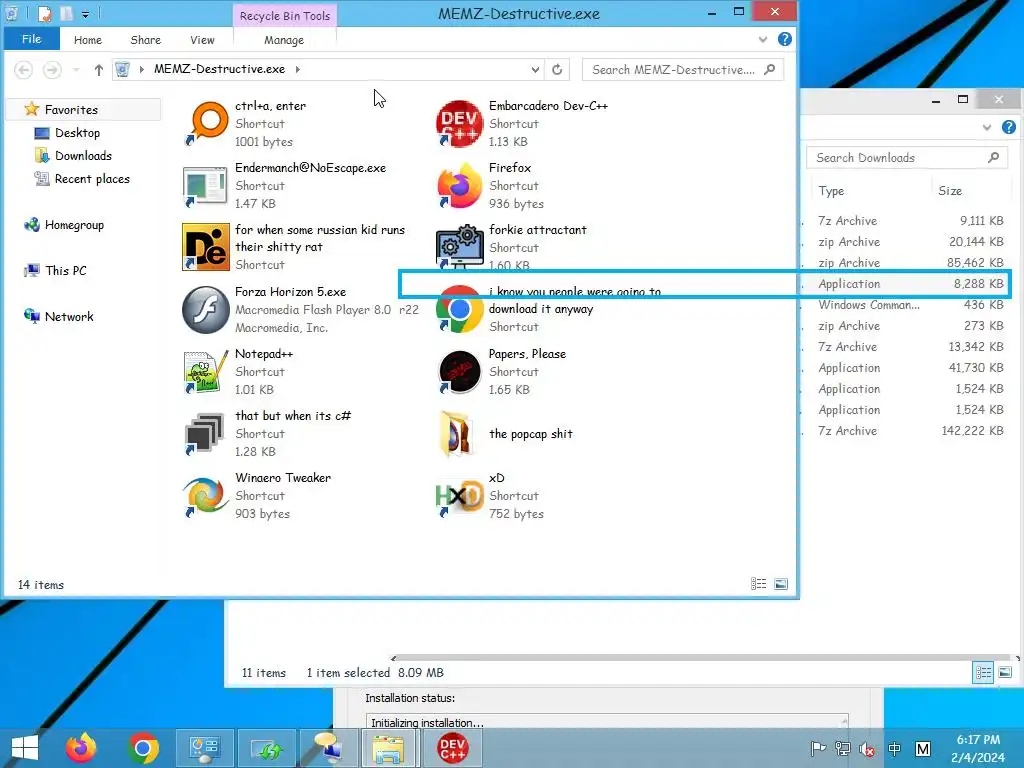Open Quick Access Toolbar customize dropdown

click(x=86, y=14)
